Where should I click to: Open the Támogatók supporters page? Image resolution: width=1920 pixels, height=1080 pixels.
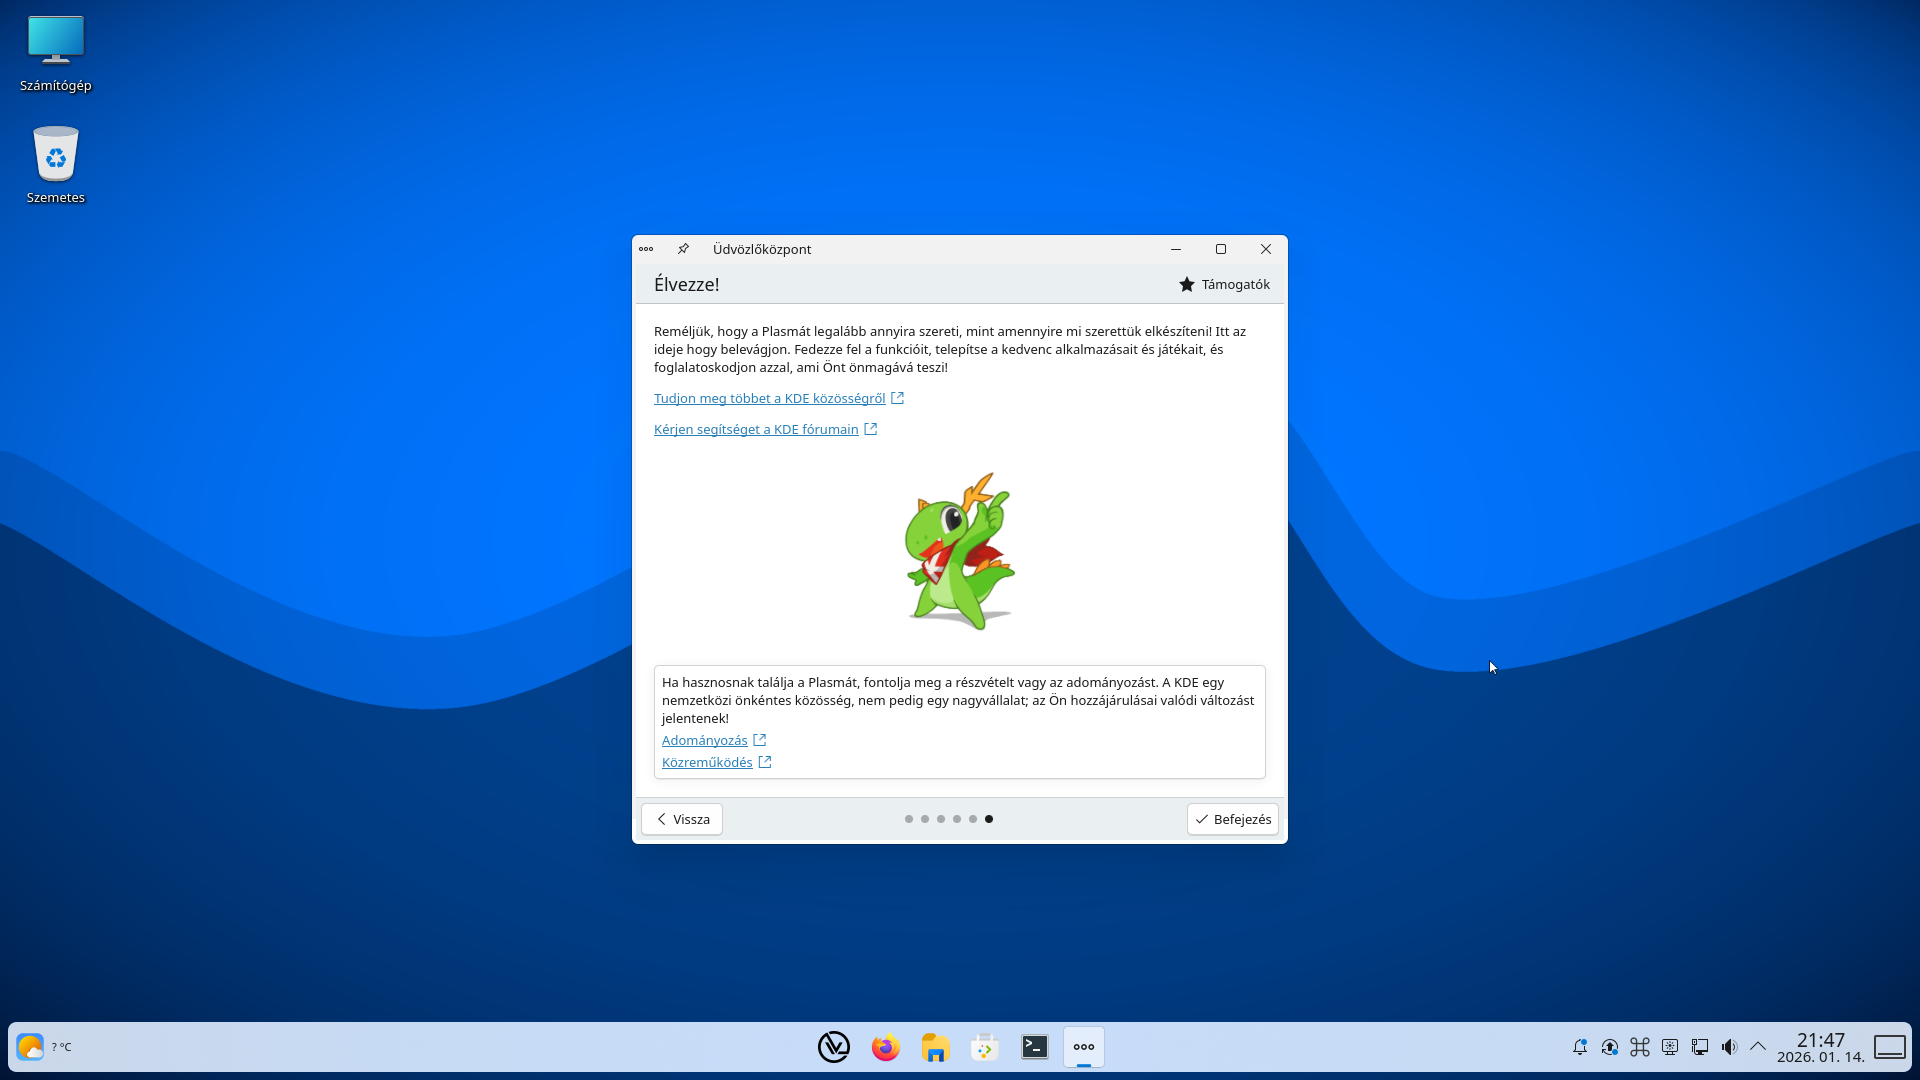click(1224, 284)
